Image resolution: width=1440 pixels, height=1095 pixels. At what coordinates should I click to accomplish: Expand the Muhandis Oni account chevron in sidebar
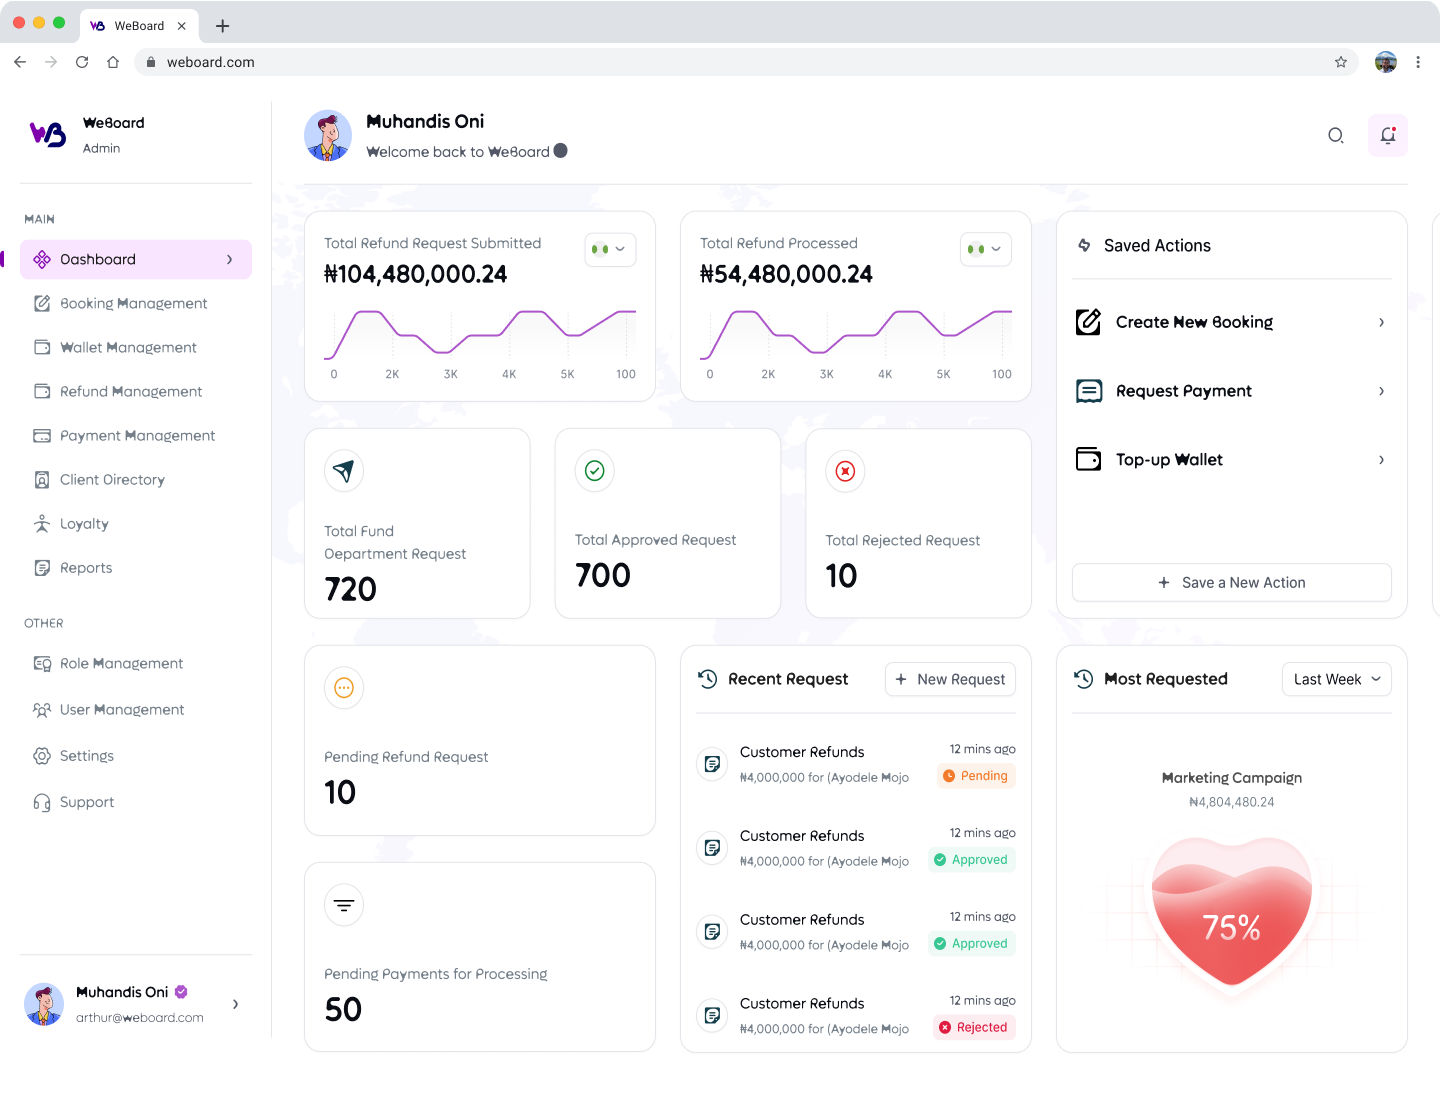click(236, 1004)
